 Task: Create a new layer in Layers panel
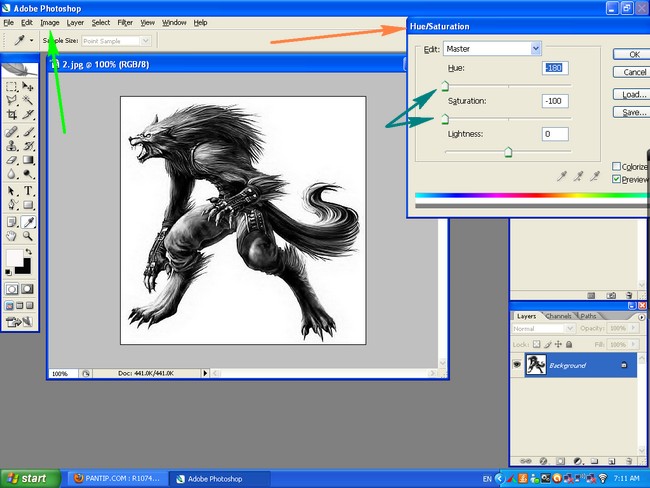(x=611, y=461)
